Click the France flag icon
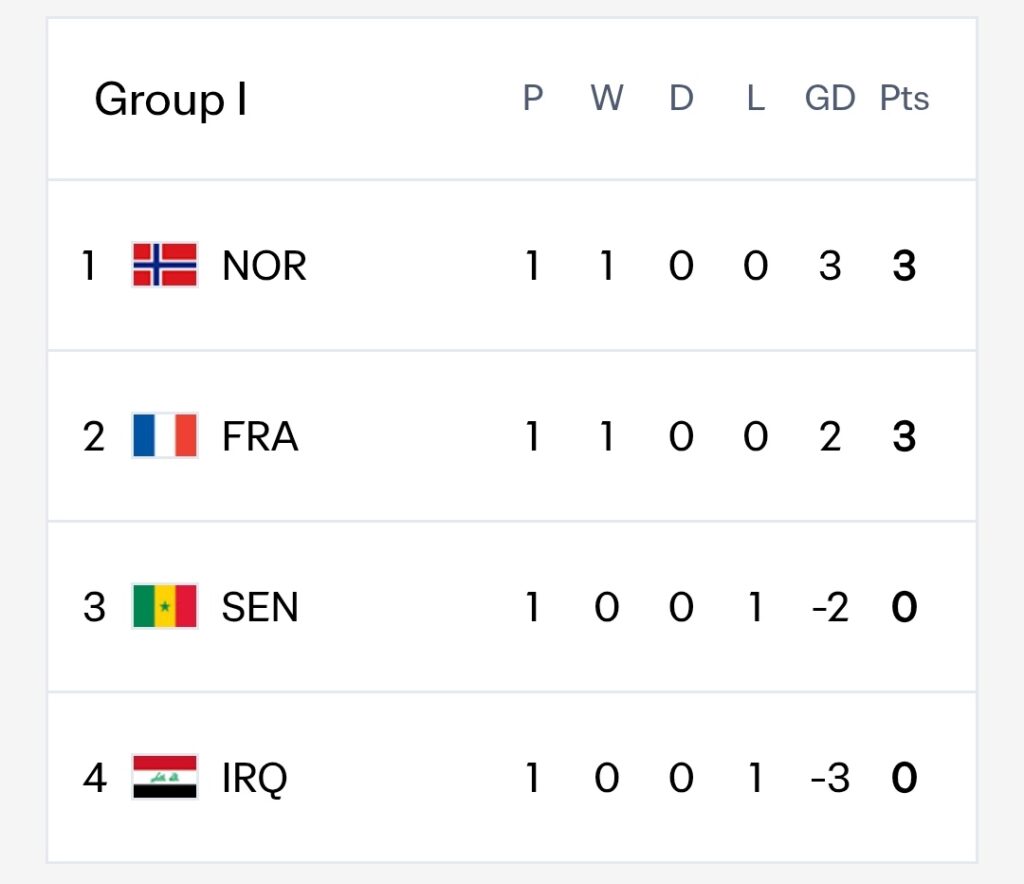The width and height of the screenshot is (1024, 884). (x=165, y=435)
